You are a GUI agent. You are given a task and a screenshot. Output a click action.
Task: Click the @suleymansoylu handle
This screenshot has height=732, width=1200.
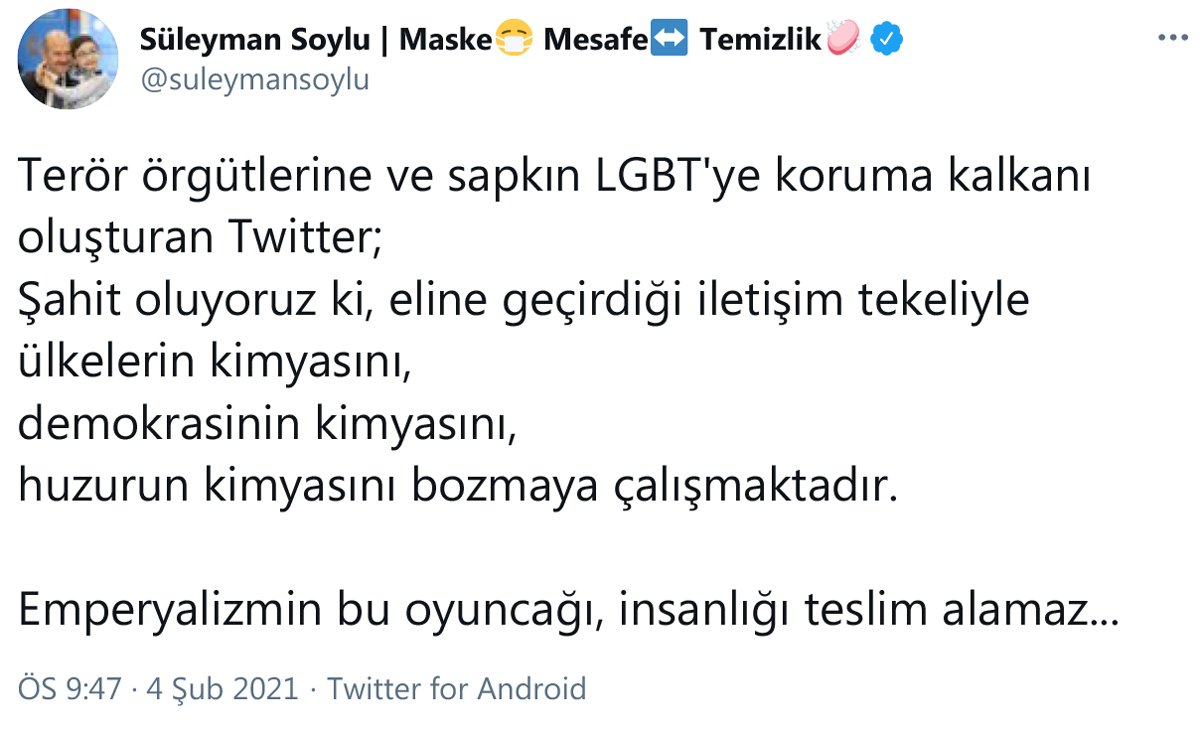(x=255, y=80)
